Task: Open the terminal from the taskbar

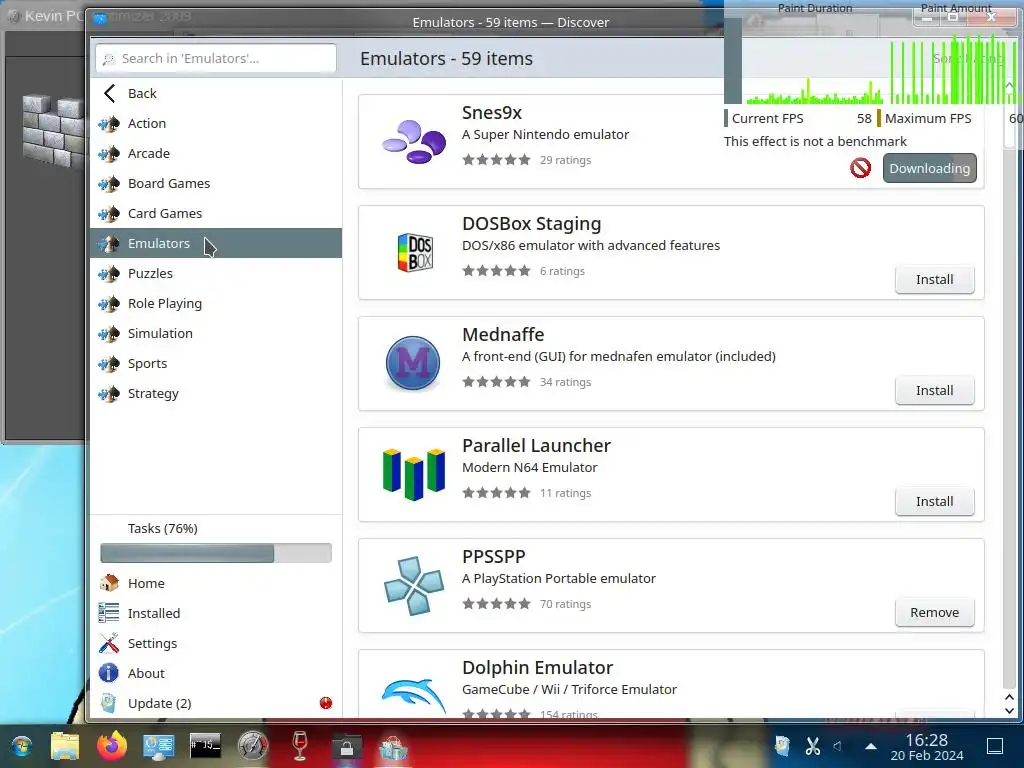Action: (206, 746)
